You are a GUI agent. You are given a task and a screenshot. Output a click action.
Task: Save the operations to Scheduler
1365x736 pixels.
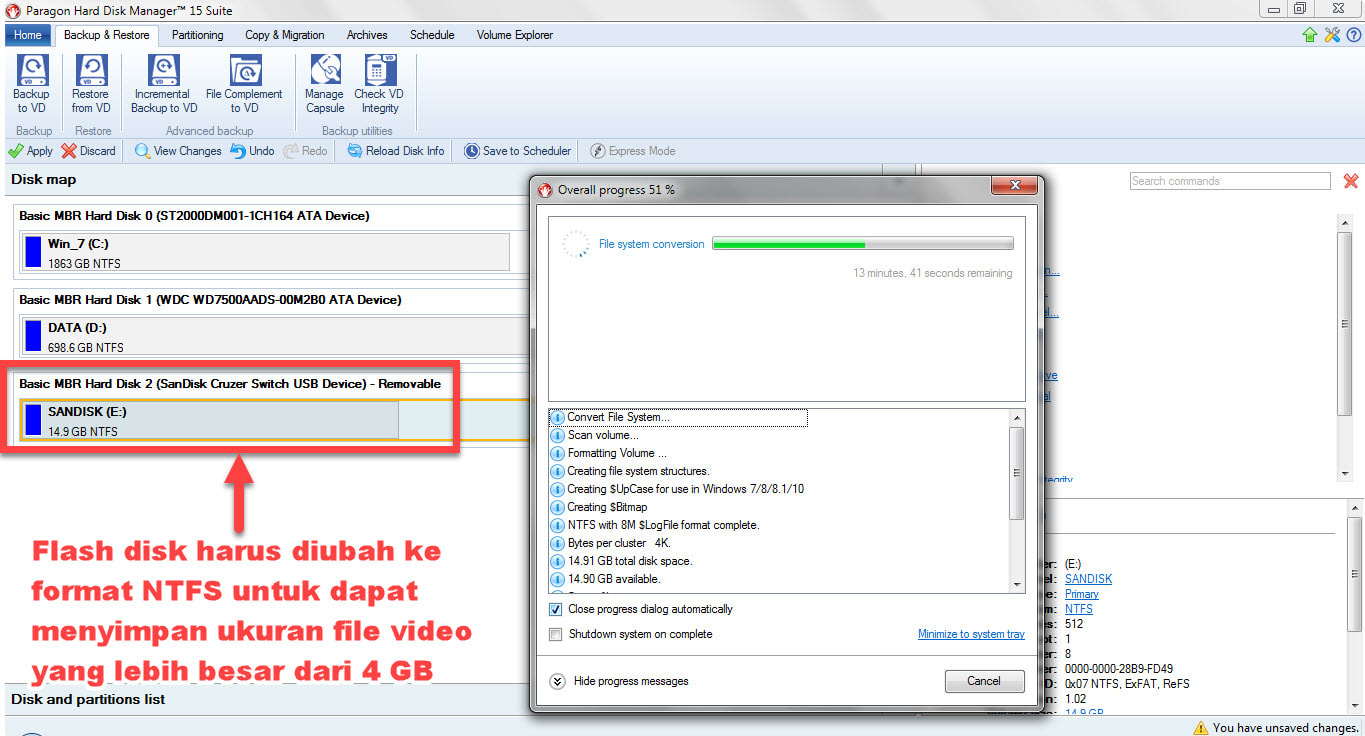[x=517, y=151]
